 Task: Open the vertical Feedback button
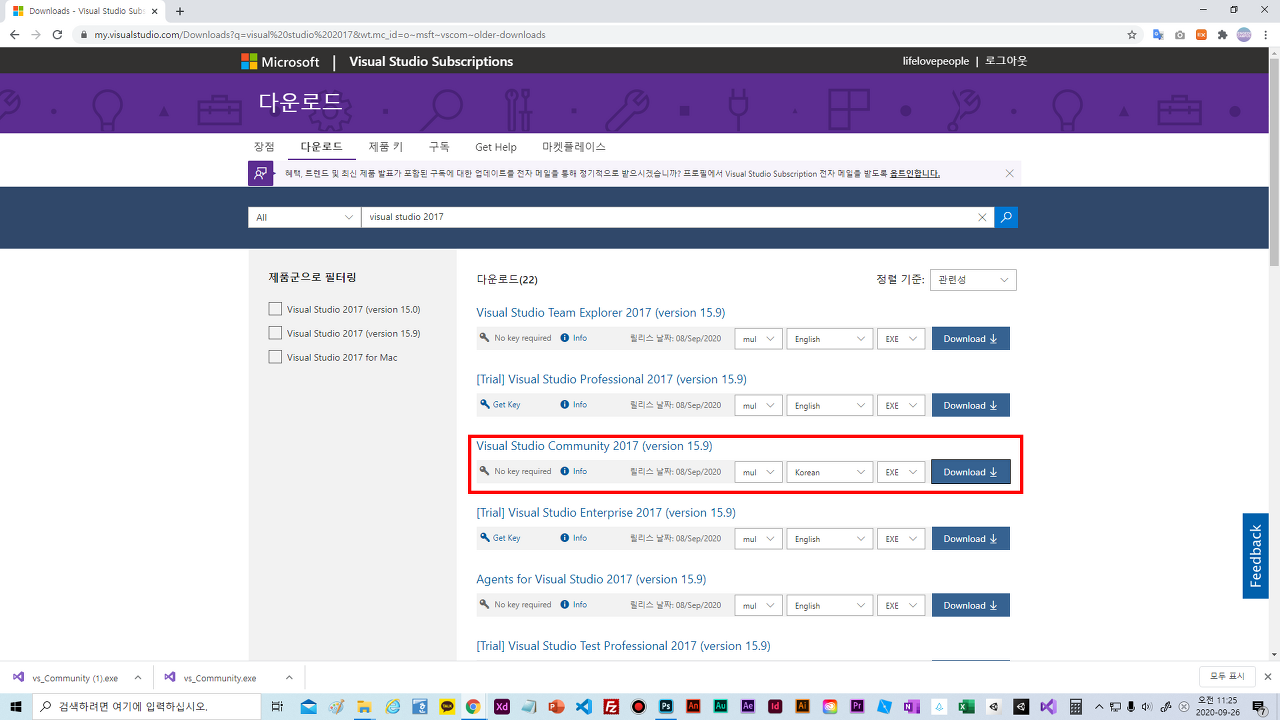1256,556
